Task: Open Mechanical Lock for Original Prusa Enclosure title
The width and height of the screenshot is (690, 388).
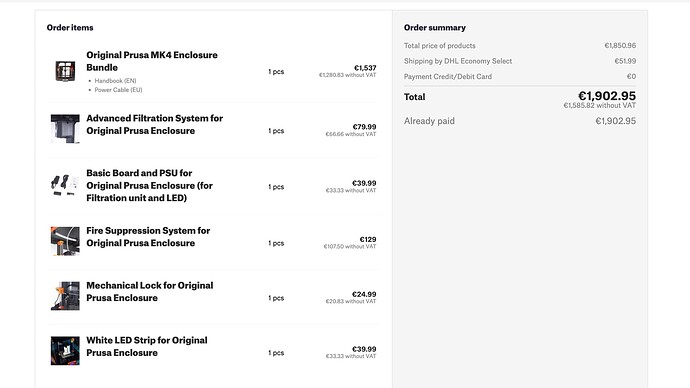Action: point(150,292)
